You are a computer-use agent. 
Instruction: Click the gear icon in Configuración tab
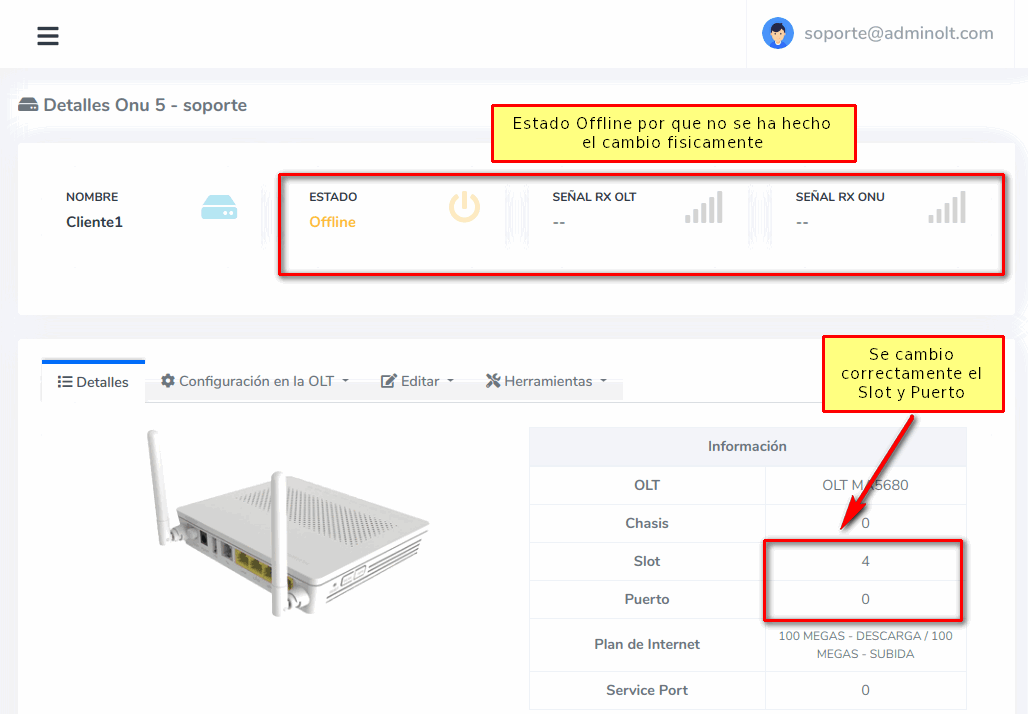point(168,381)
